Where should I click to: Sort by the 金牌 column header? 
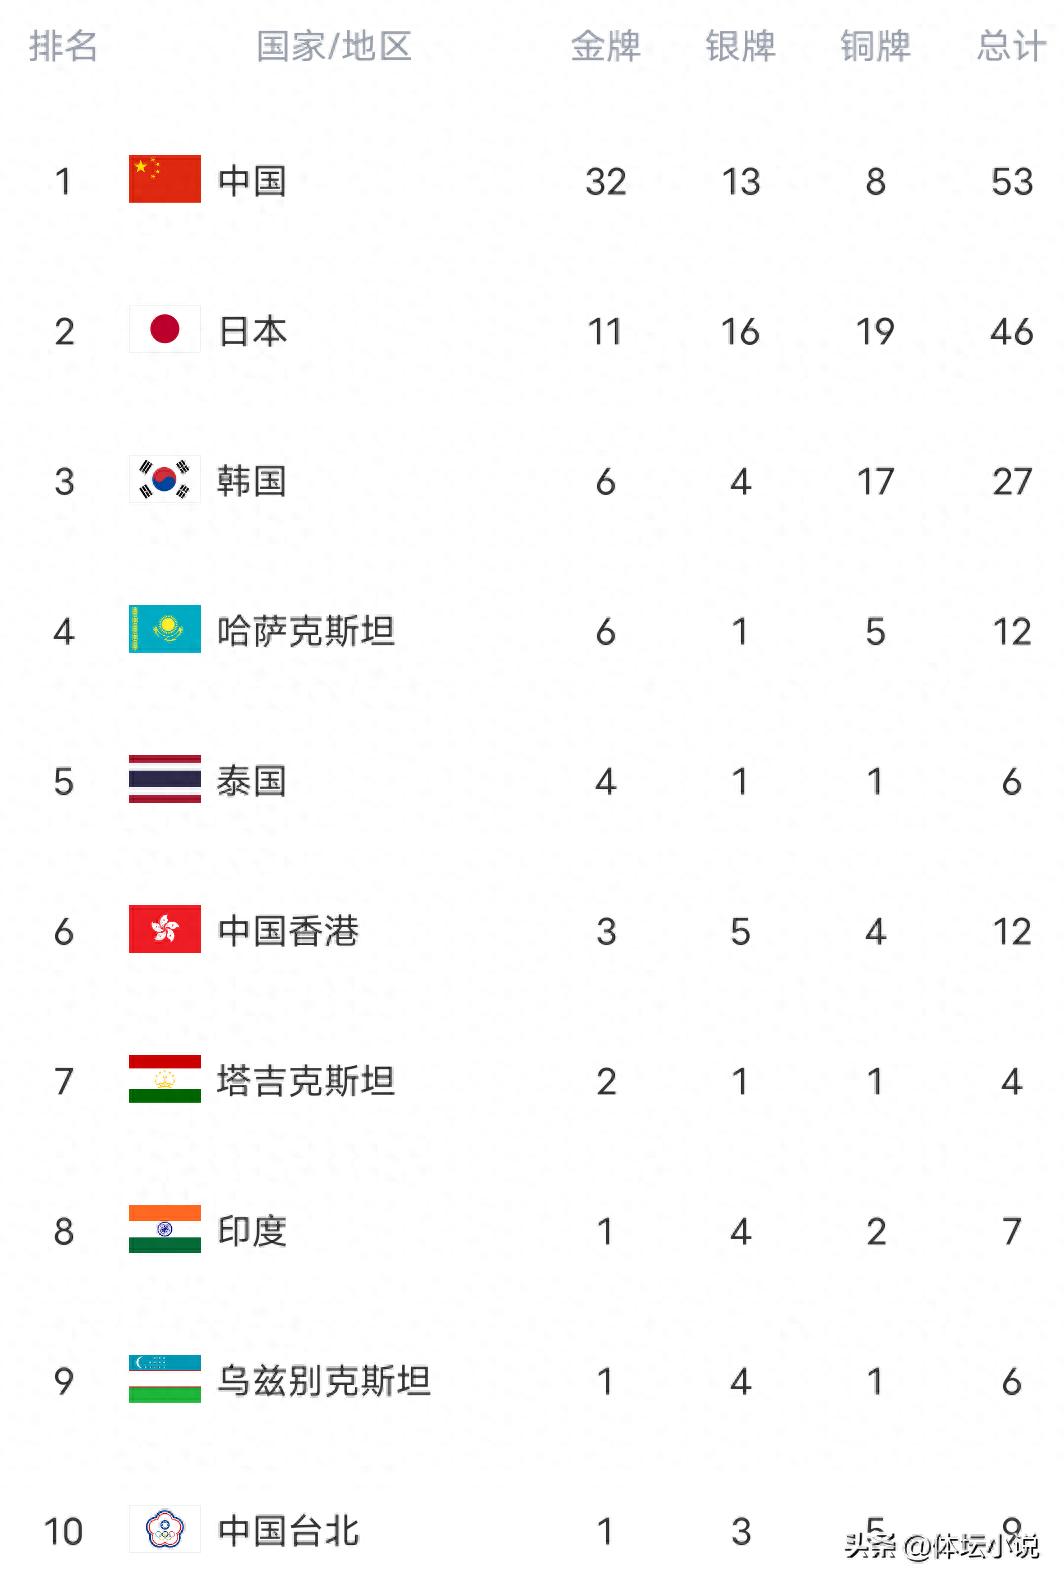click(605, 46)
